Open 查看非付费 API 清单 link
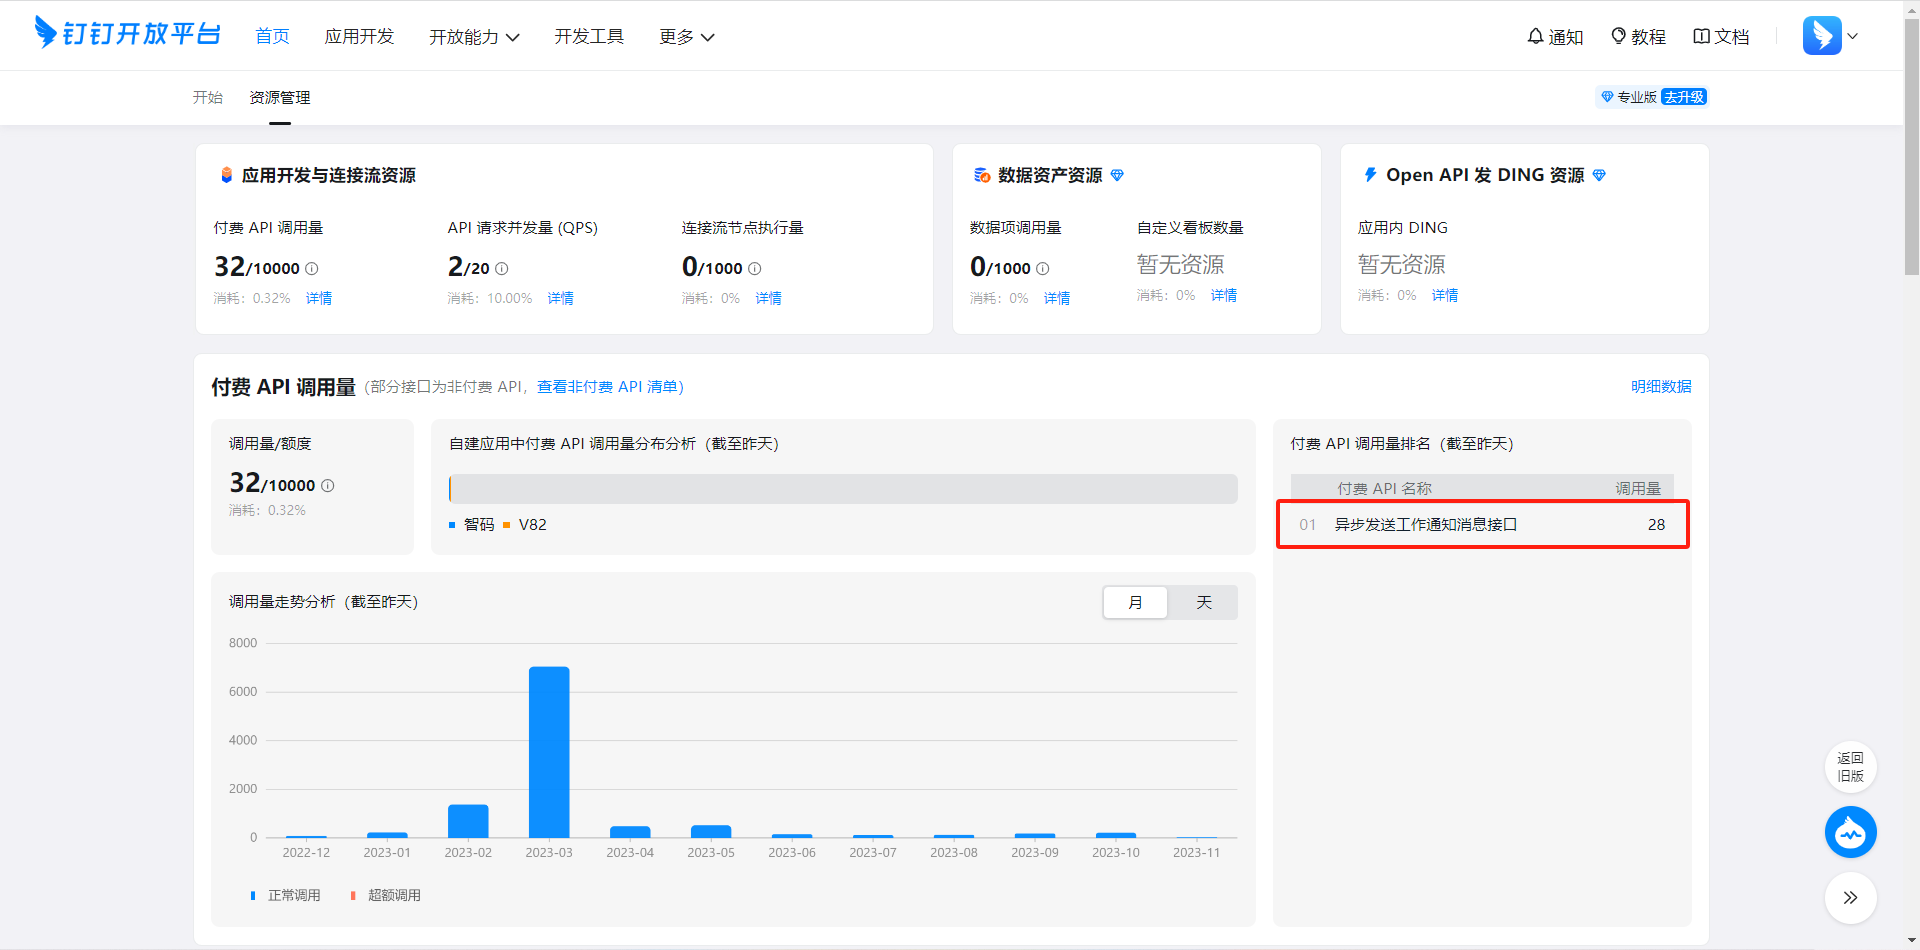Screen dimensions: 1920x950 point(610,387)
